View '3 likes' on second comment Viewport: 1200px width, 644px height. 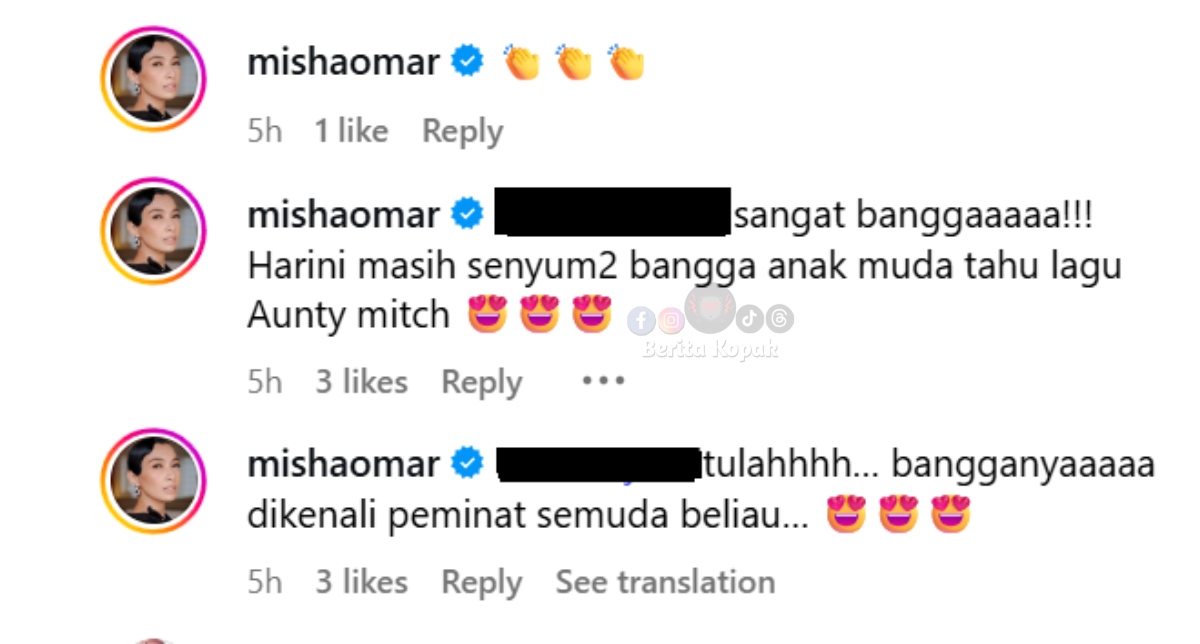pos(361,382)
